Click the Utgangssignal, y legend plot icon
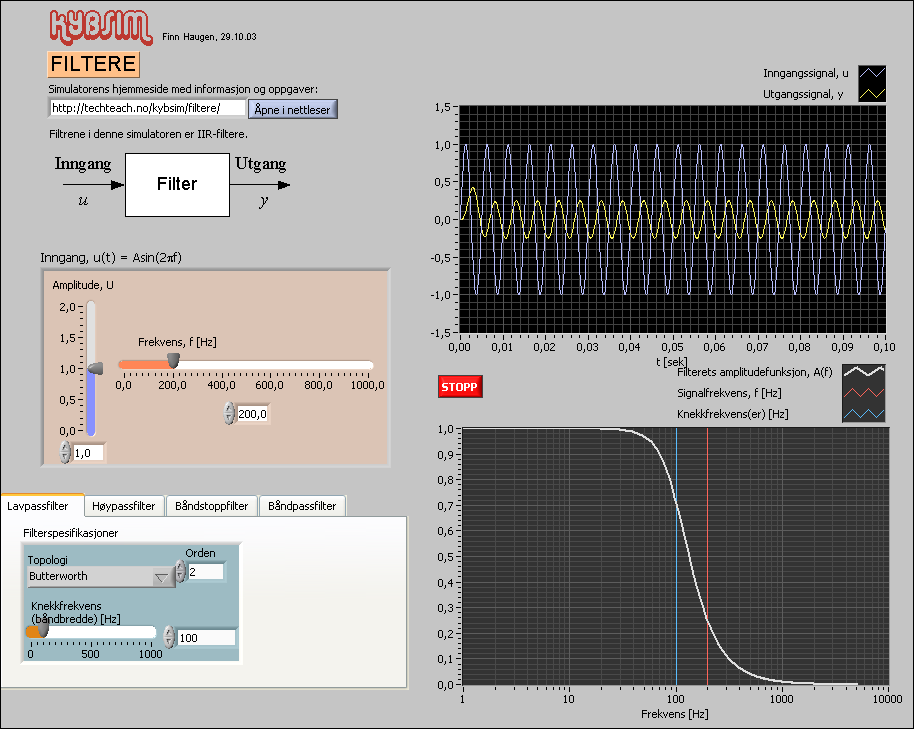 point(872,94)
